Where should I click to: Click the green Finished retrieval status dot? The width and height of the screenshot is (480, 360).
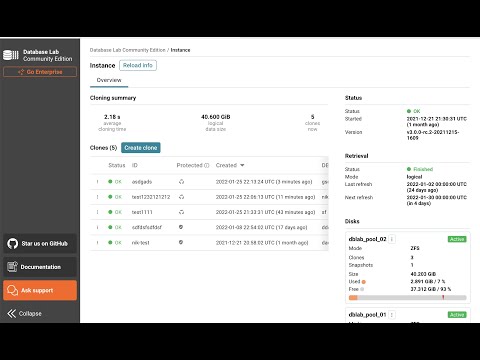409,169
